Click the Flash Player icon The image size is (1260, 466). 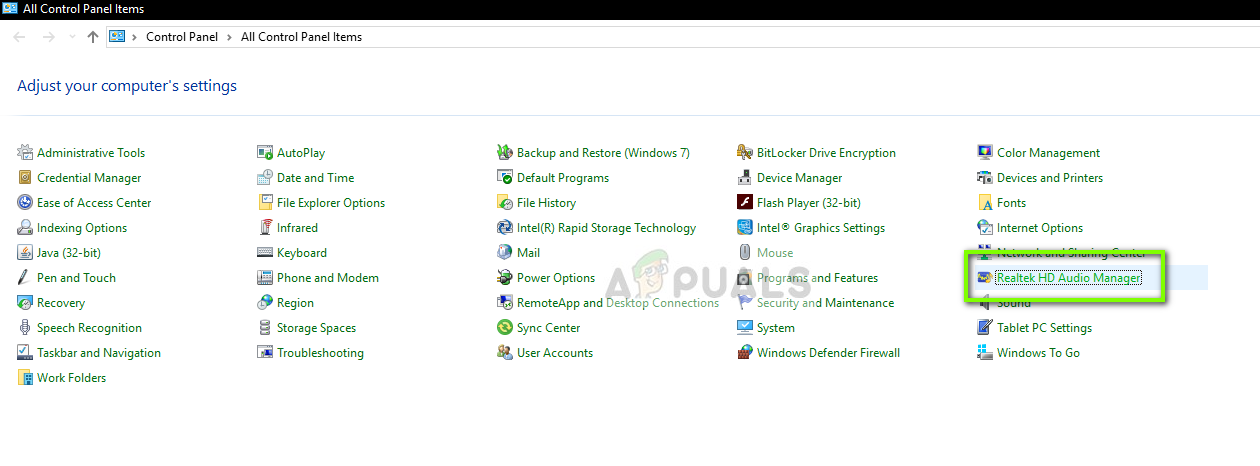[x=745, y=202]
